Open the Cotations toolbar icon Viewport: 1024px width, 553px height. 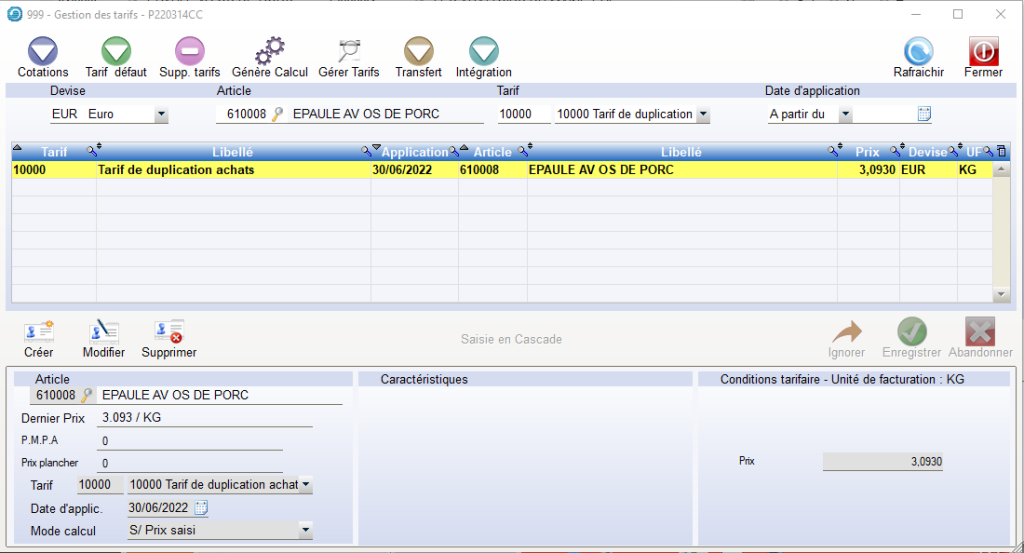43,52
